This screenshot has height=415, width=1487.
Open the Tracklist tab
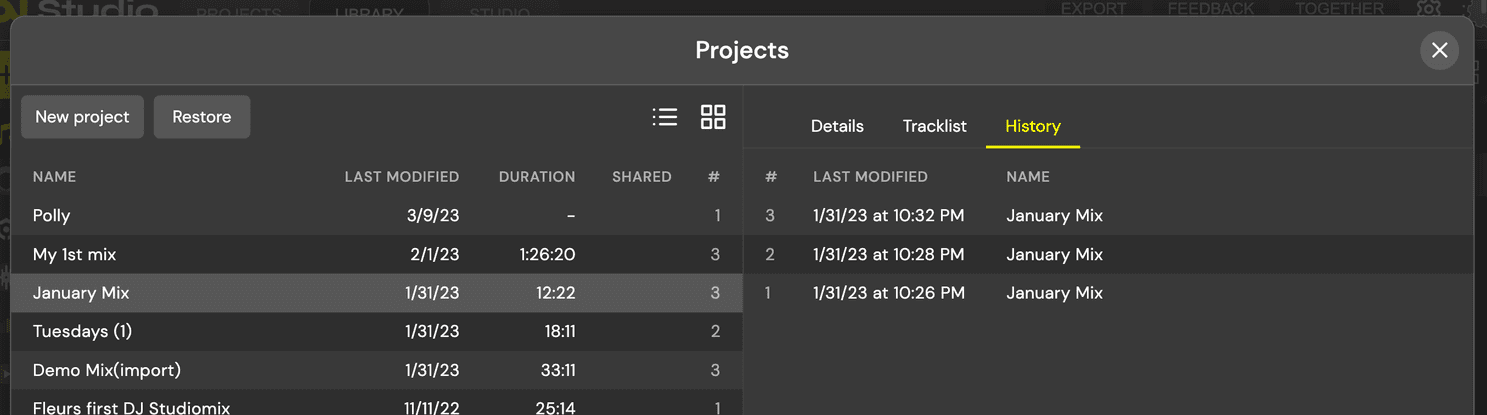pyautogui.click(x=935, y=126)
